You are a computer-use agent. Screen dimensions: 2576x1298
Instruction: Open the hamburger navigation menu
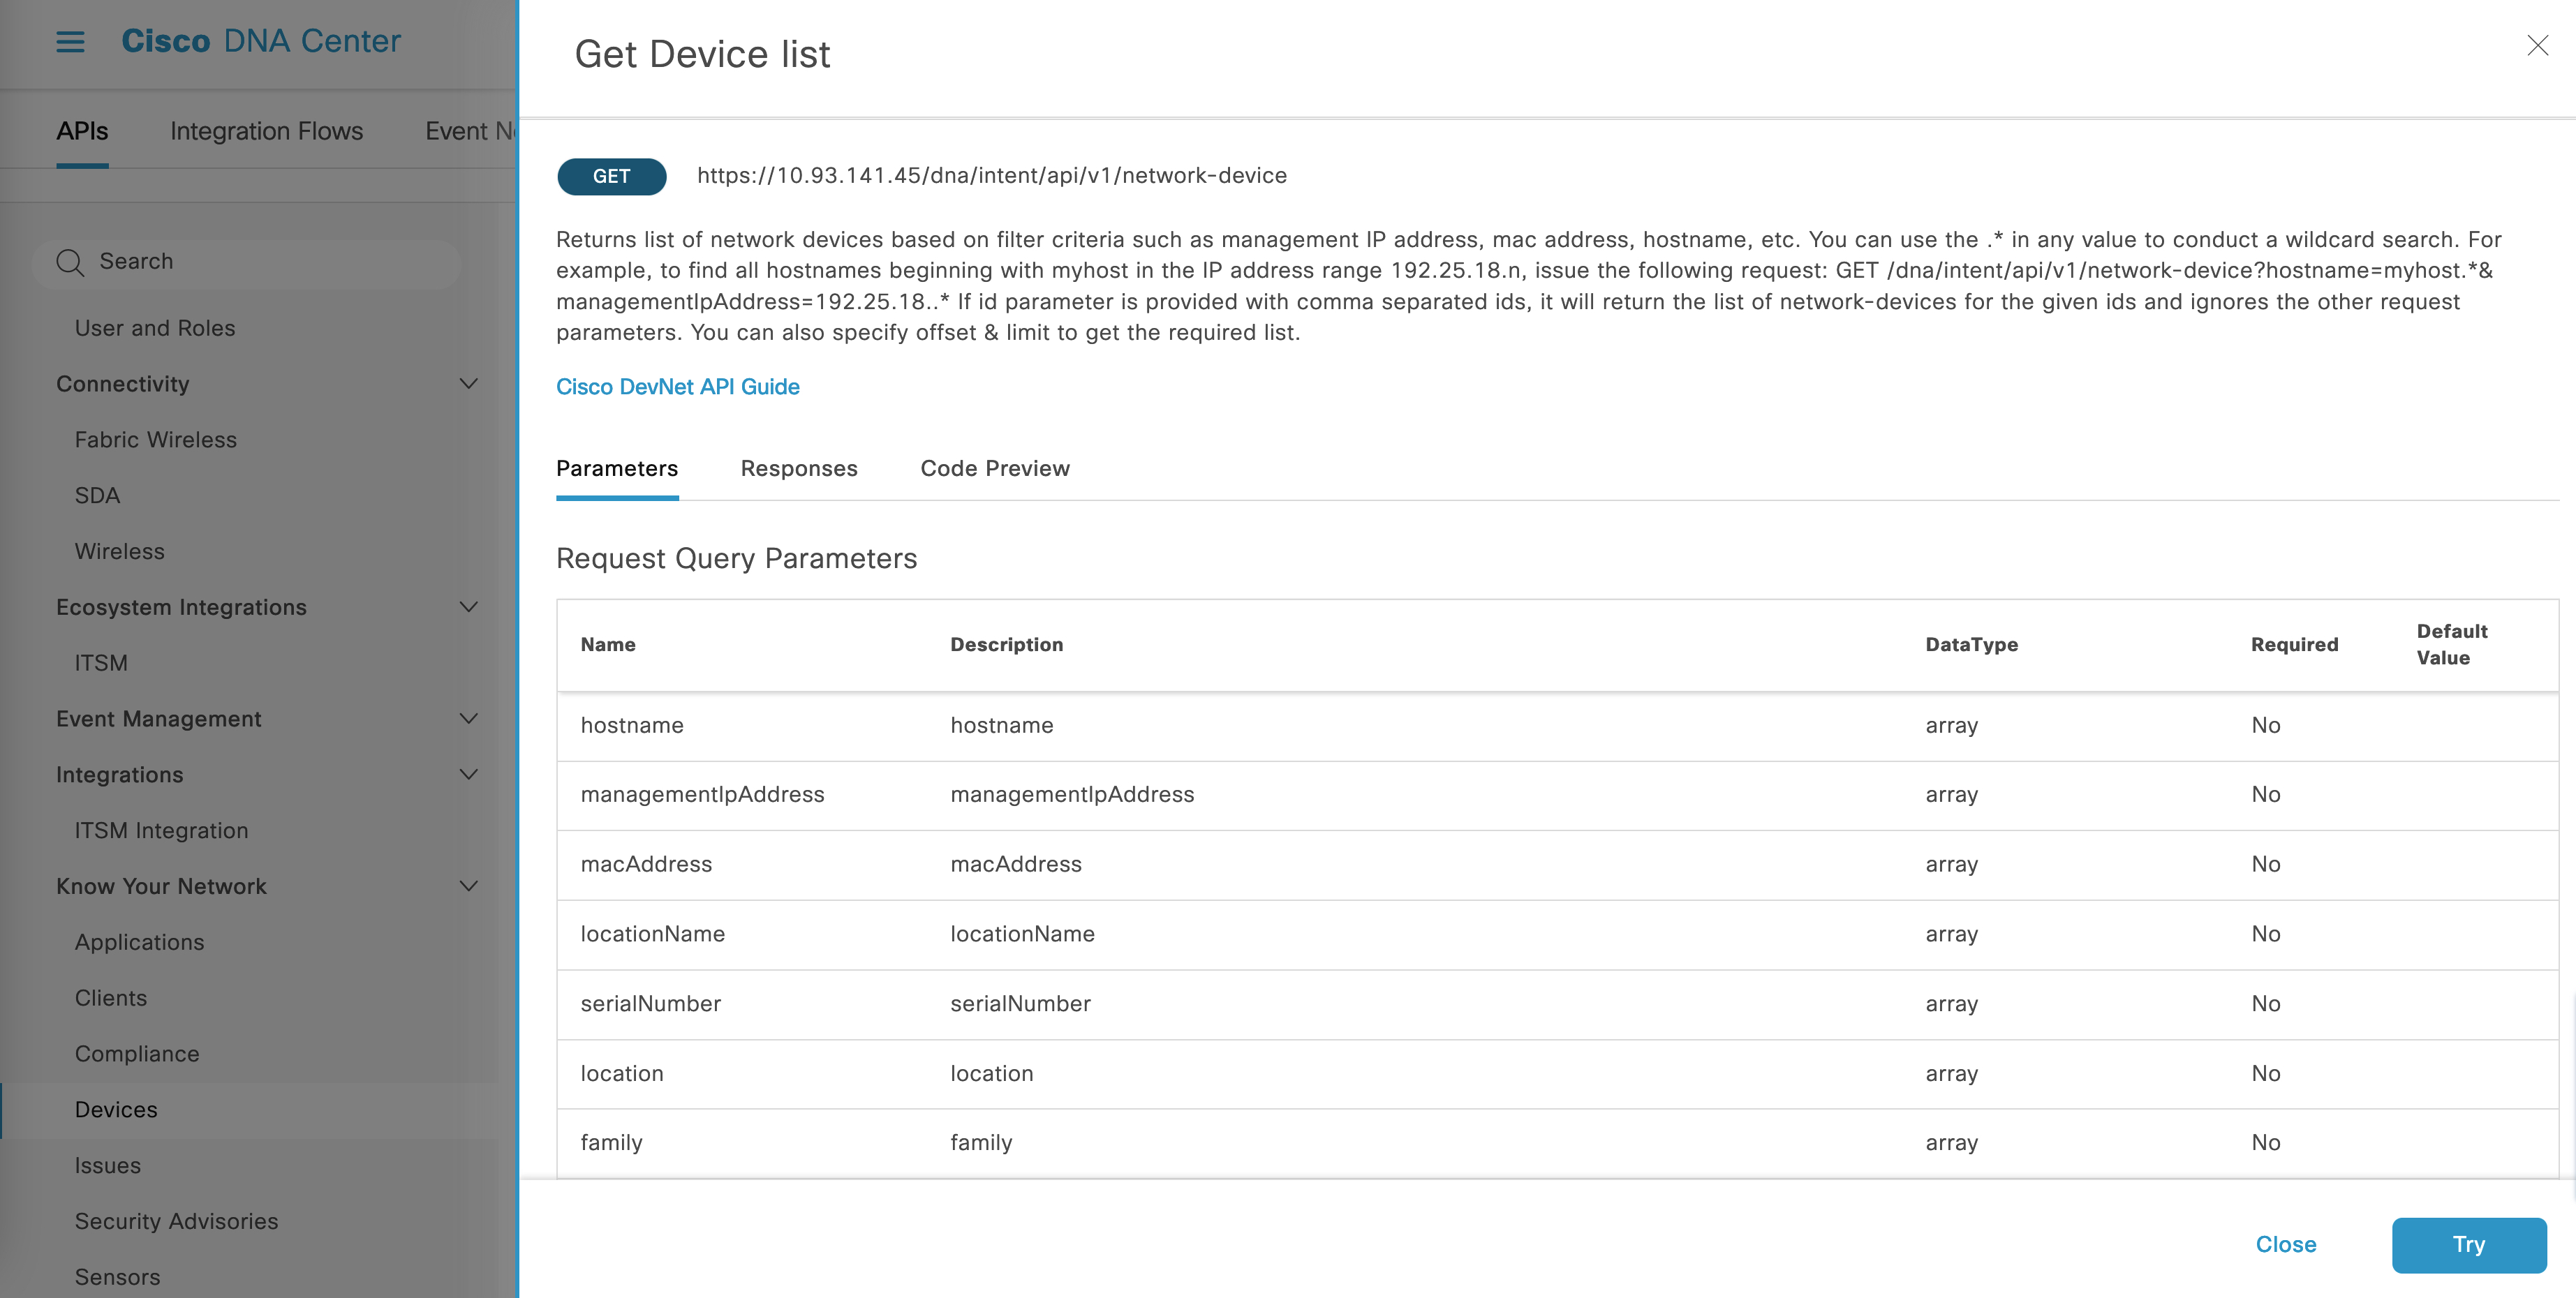click(x=69, y=41)
